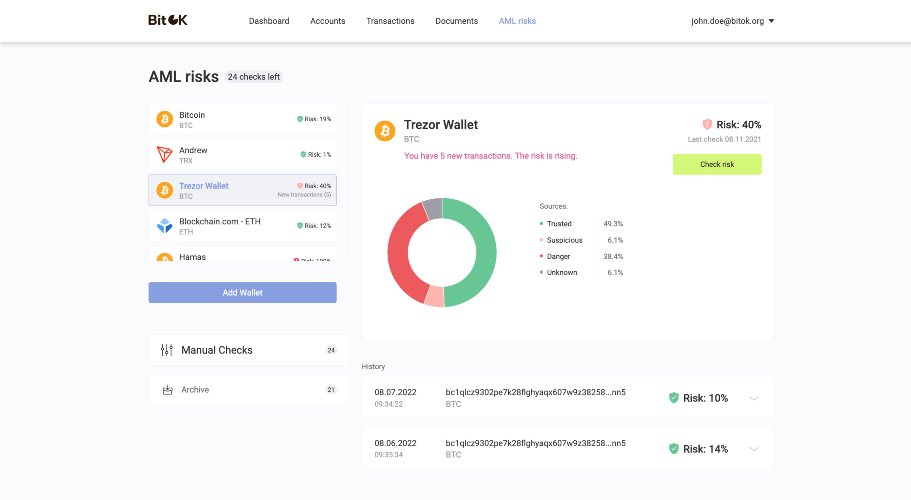Image resolution: width=911 pixels, height=500 pixels.
Task: Click the 38.4% Danger value
Action: click(613, 256)
